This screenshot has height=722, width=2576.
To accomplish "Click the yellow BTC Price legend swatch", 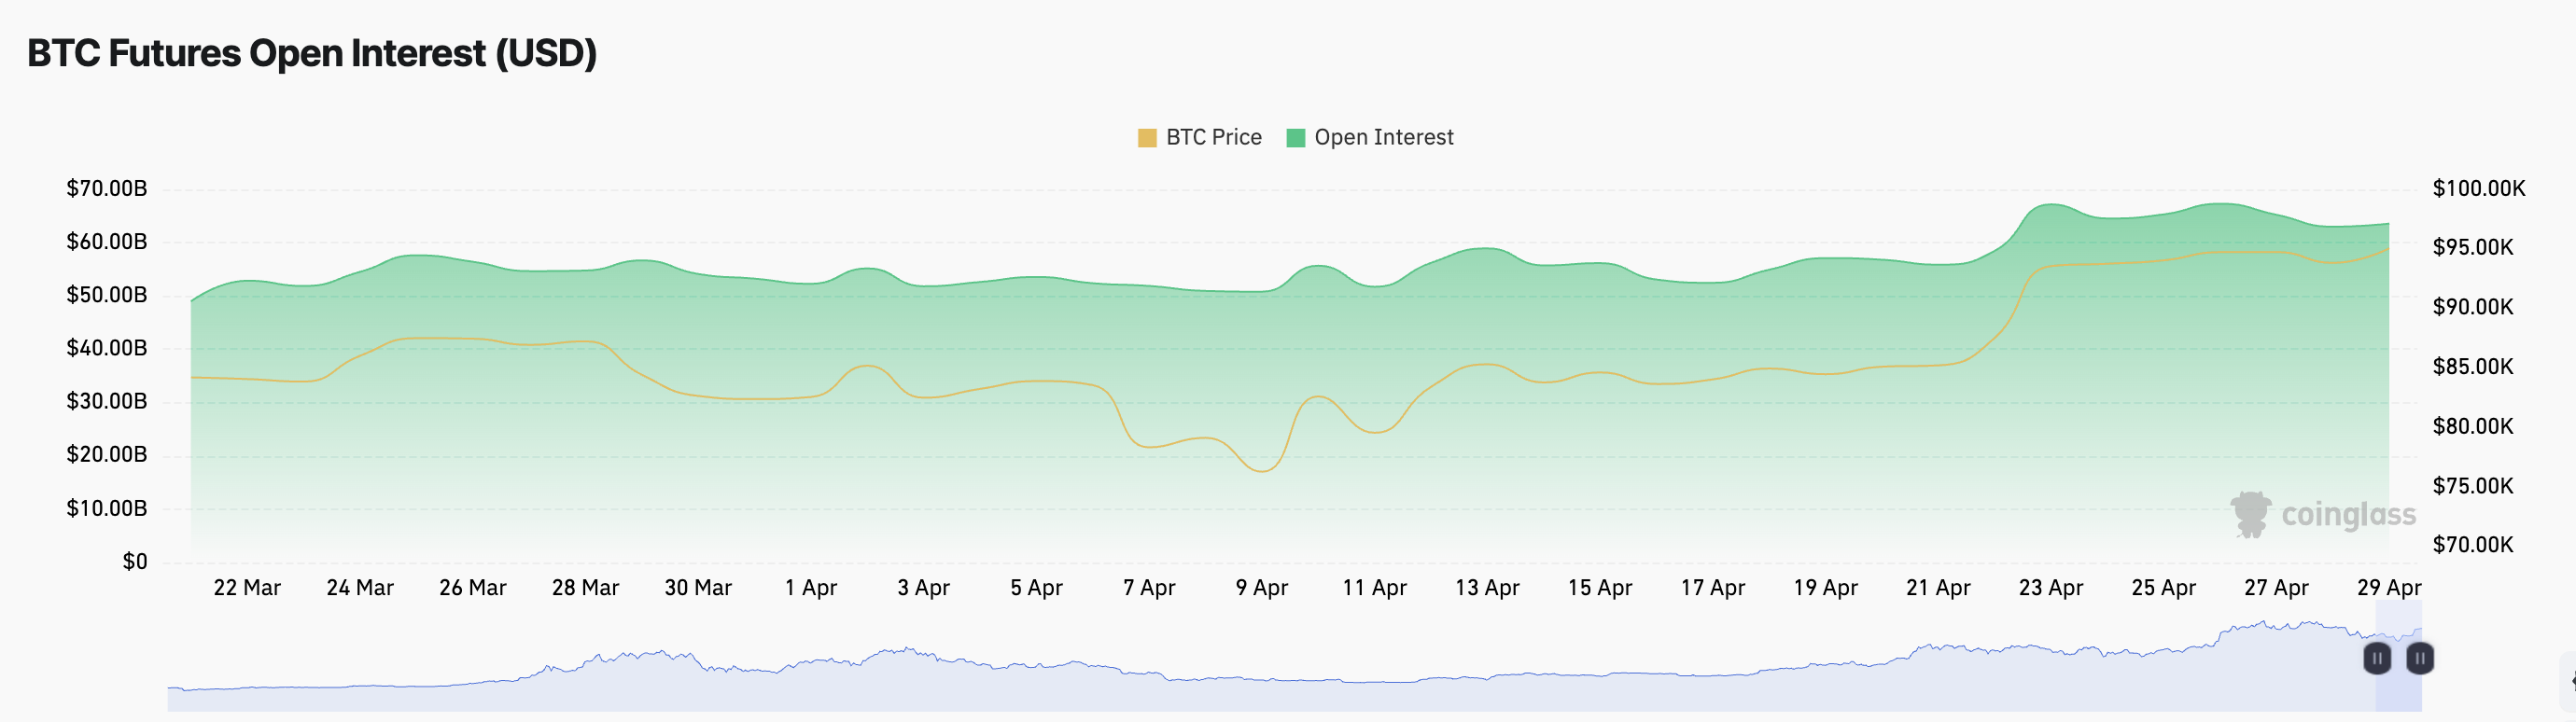I will 1146,138.
